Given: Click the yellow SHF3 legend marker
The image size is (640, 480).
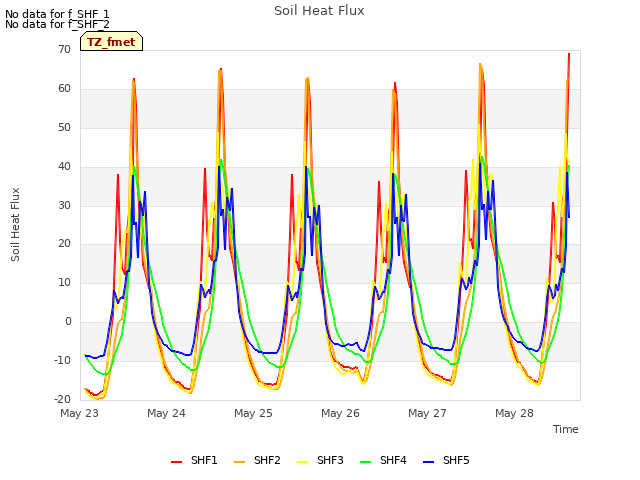Looking at the screenshot, I should pos(302,462).
